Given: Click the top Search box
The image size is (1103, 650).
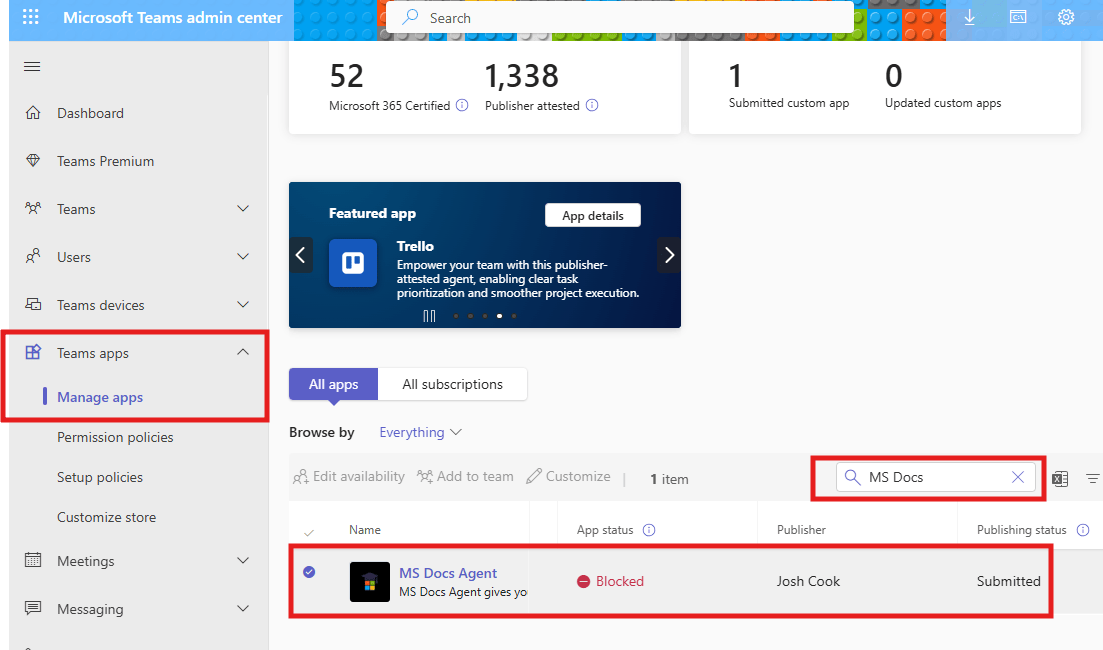Looking at the screenshot, I should point(620,18).
